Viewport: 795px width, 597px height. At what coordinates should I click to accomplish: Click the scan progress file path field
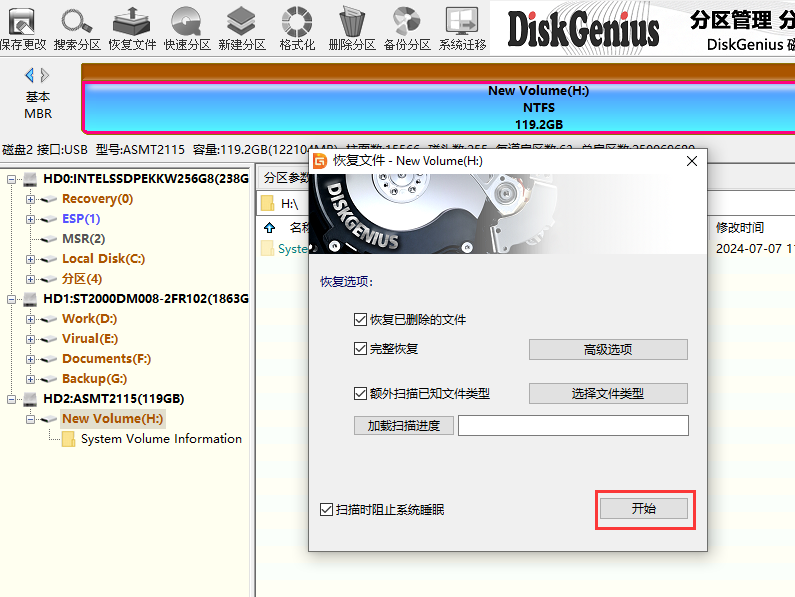(573, 426)
